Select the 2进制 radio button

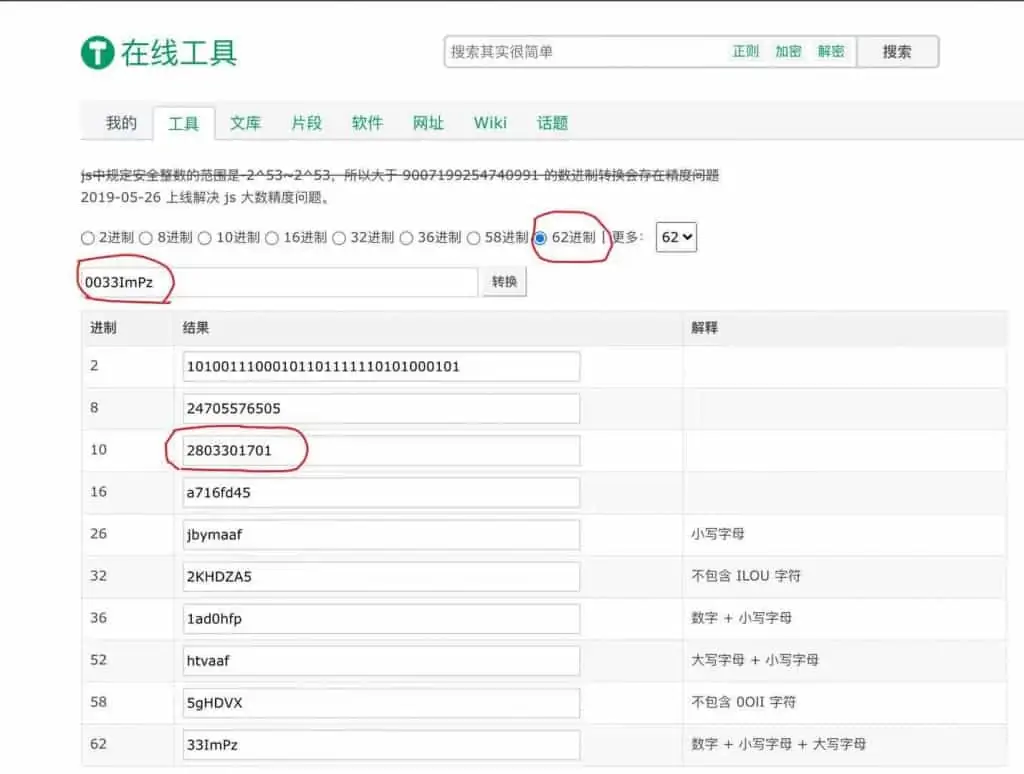tap(88, 238)
